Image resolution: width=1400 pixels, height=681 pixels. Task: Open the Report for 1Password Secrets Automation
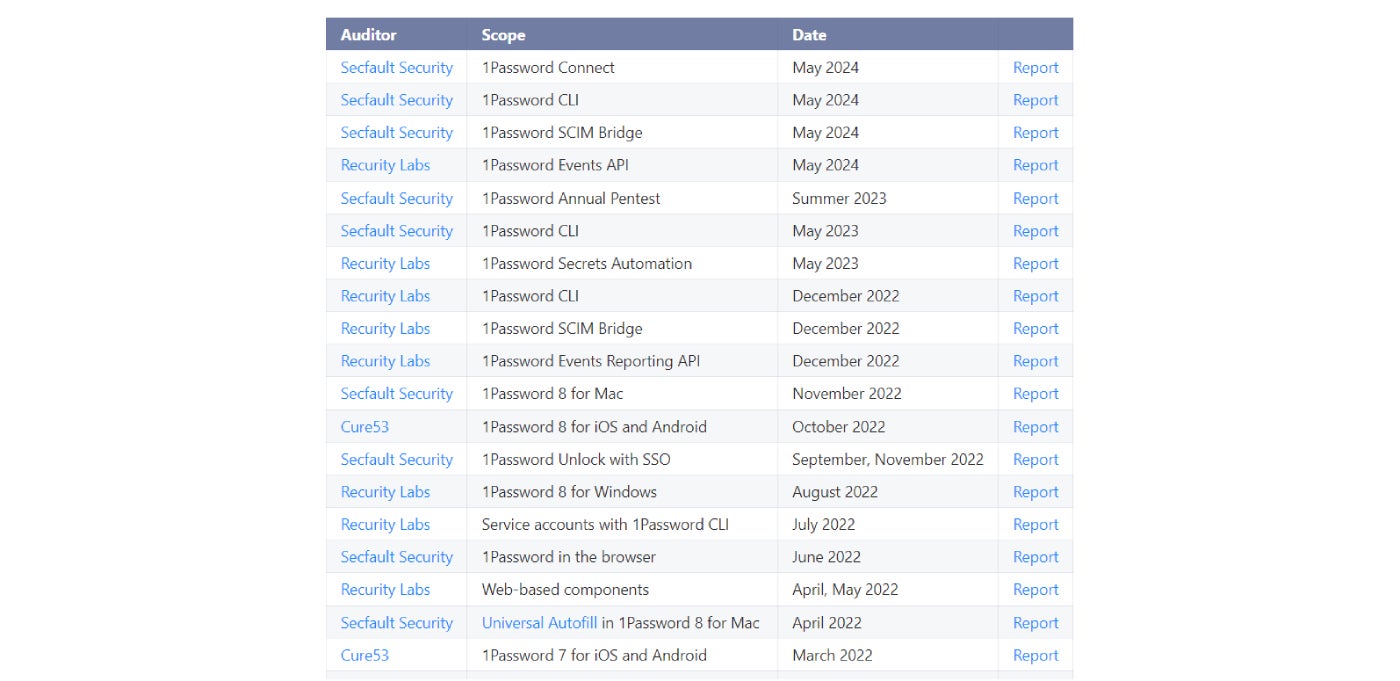[1035, 263]
